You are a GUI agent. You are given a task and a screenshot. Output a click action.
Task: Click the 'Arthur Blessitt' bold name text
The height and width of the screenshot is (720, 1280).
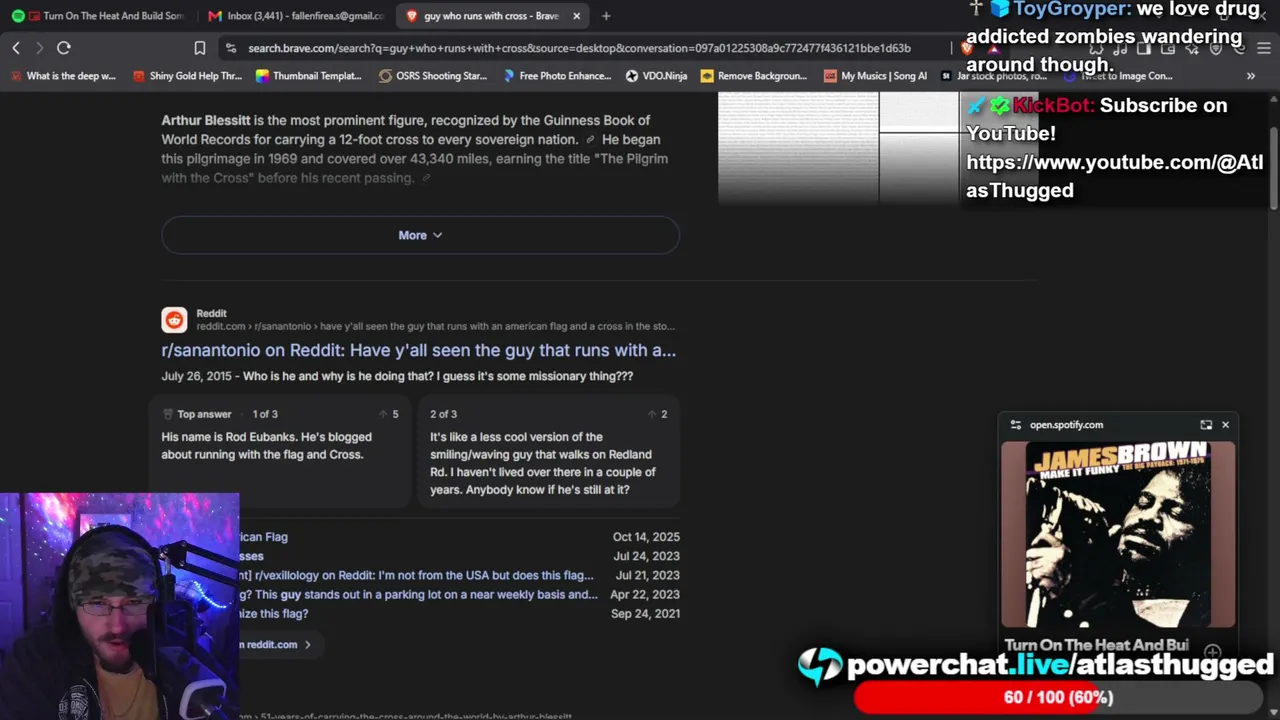point(206,120)
